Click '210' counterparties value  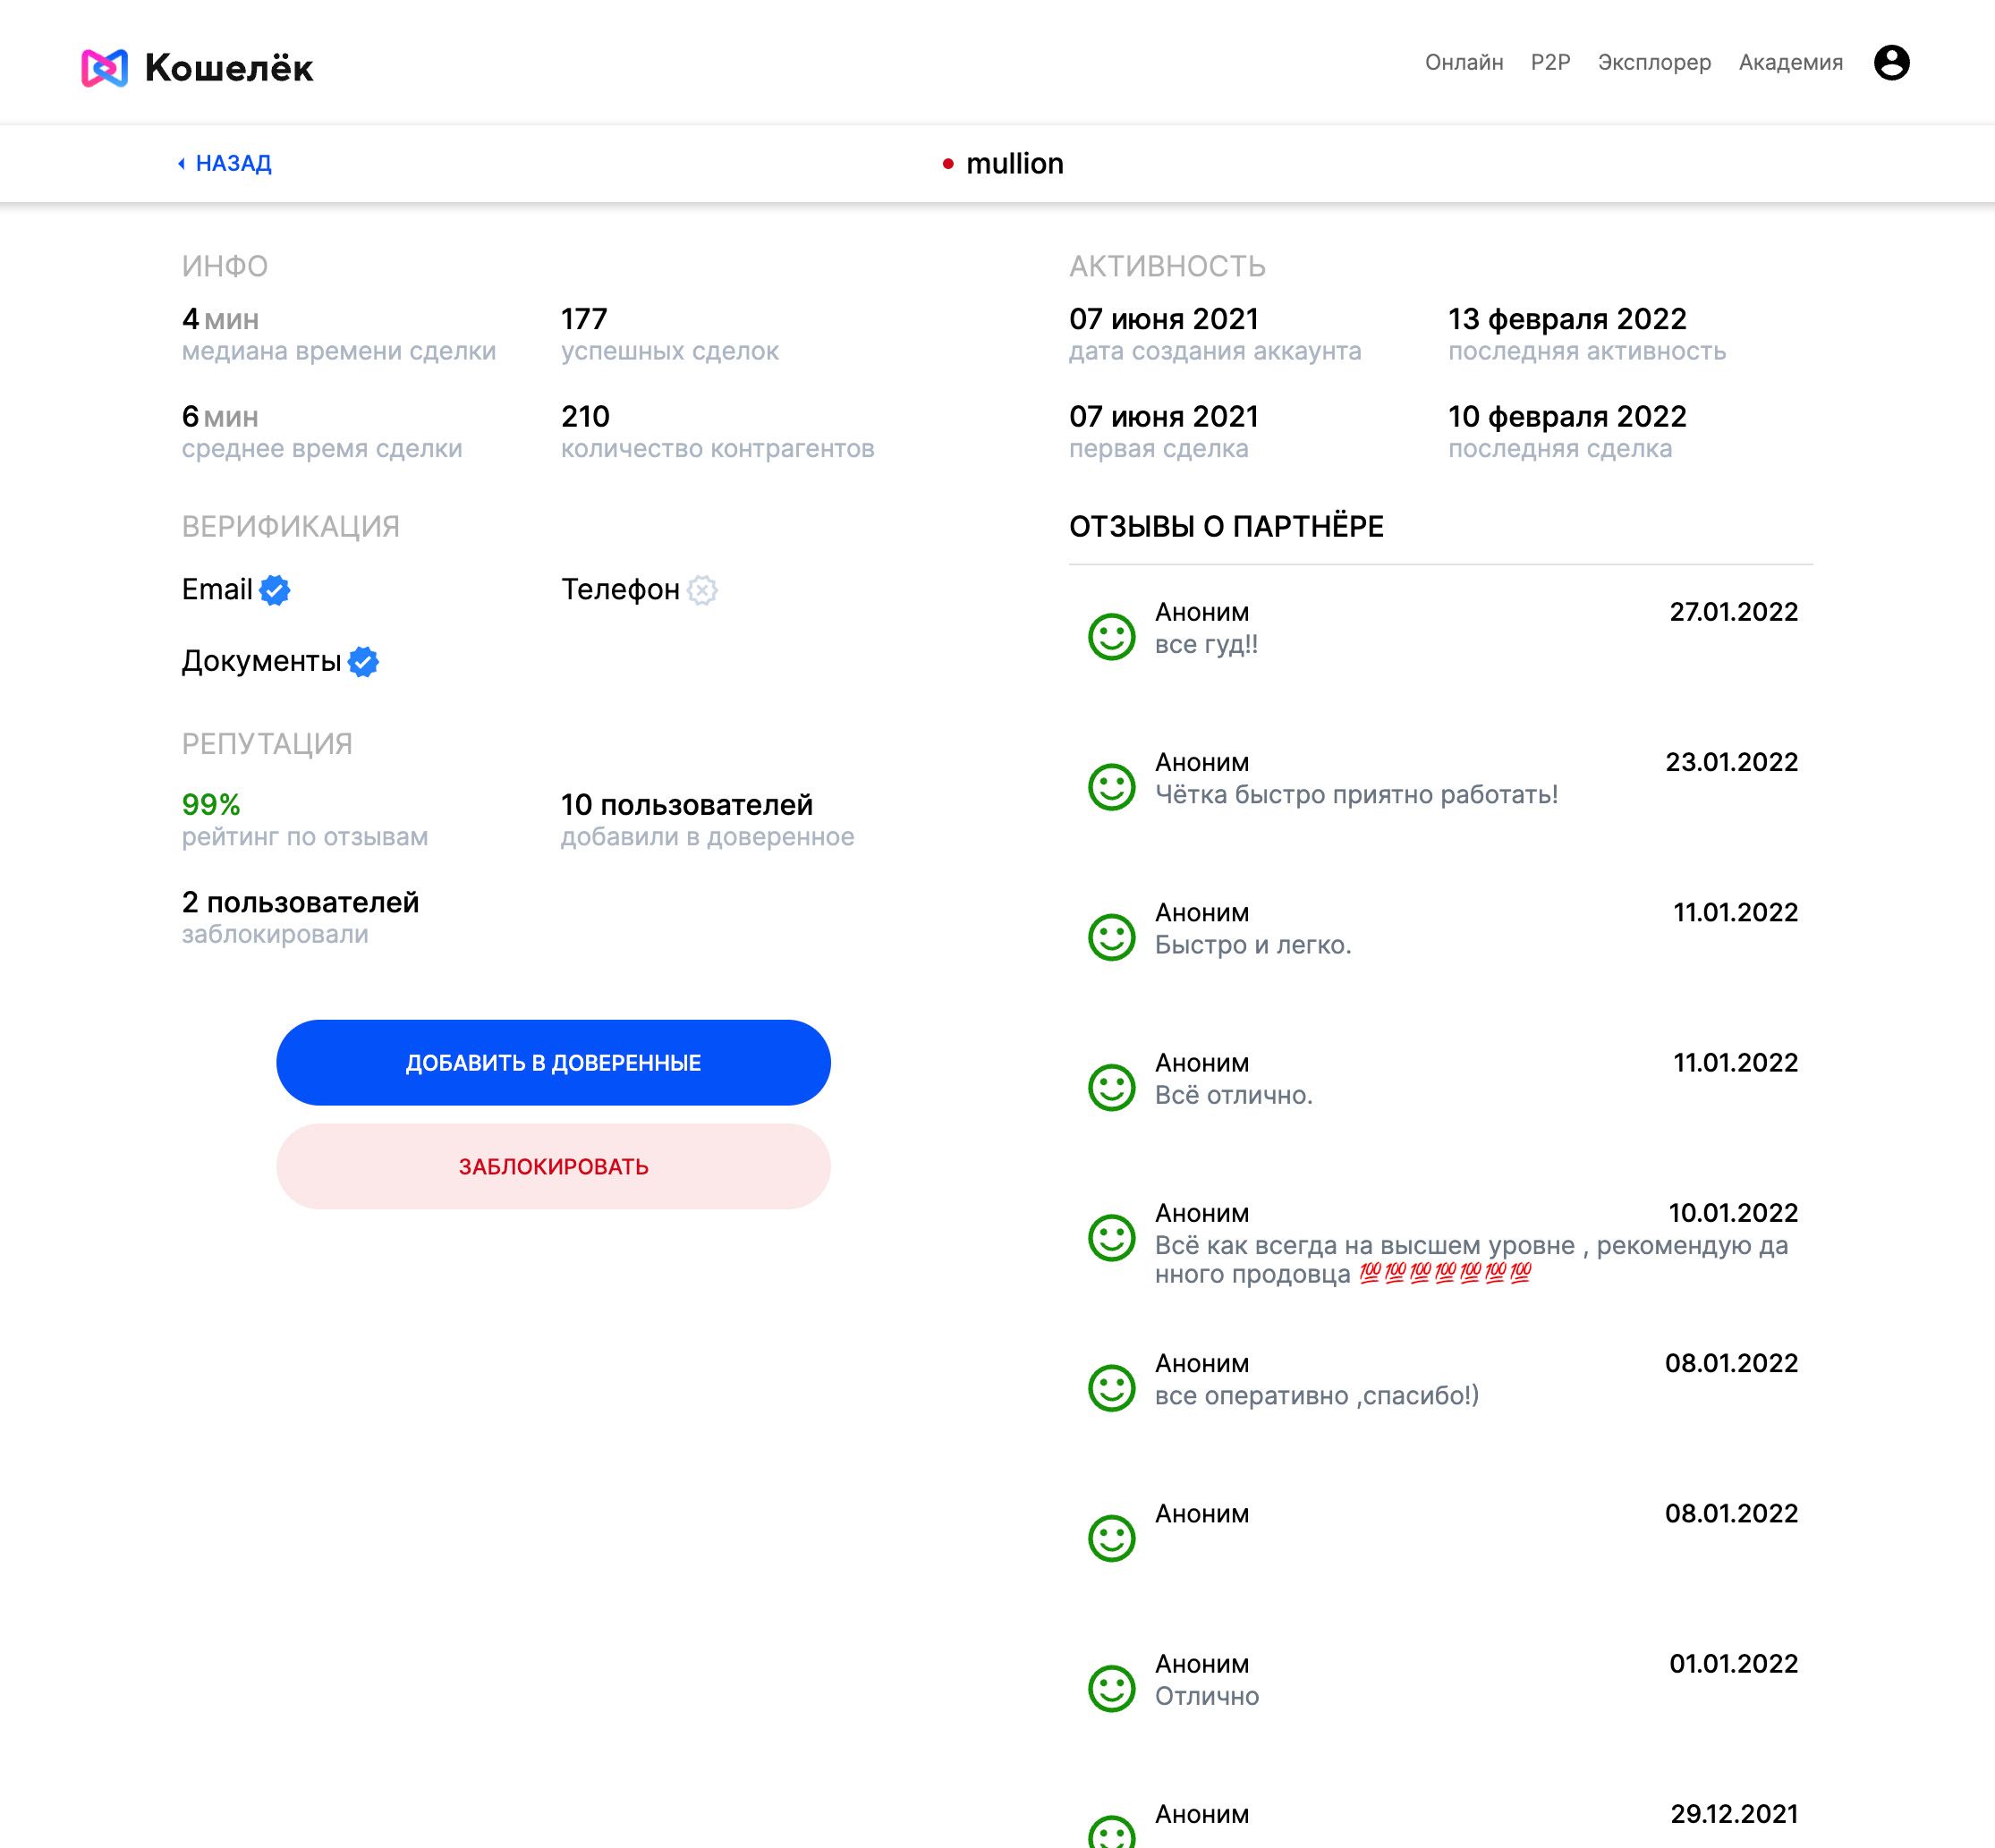click(x=585, y=416)
